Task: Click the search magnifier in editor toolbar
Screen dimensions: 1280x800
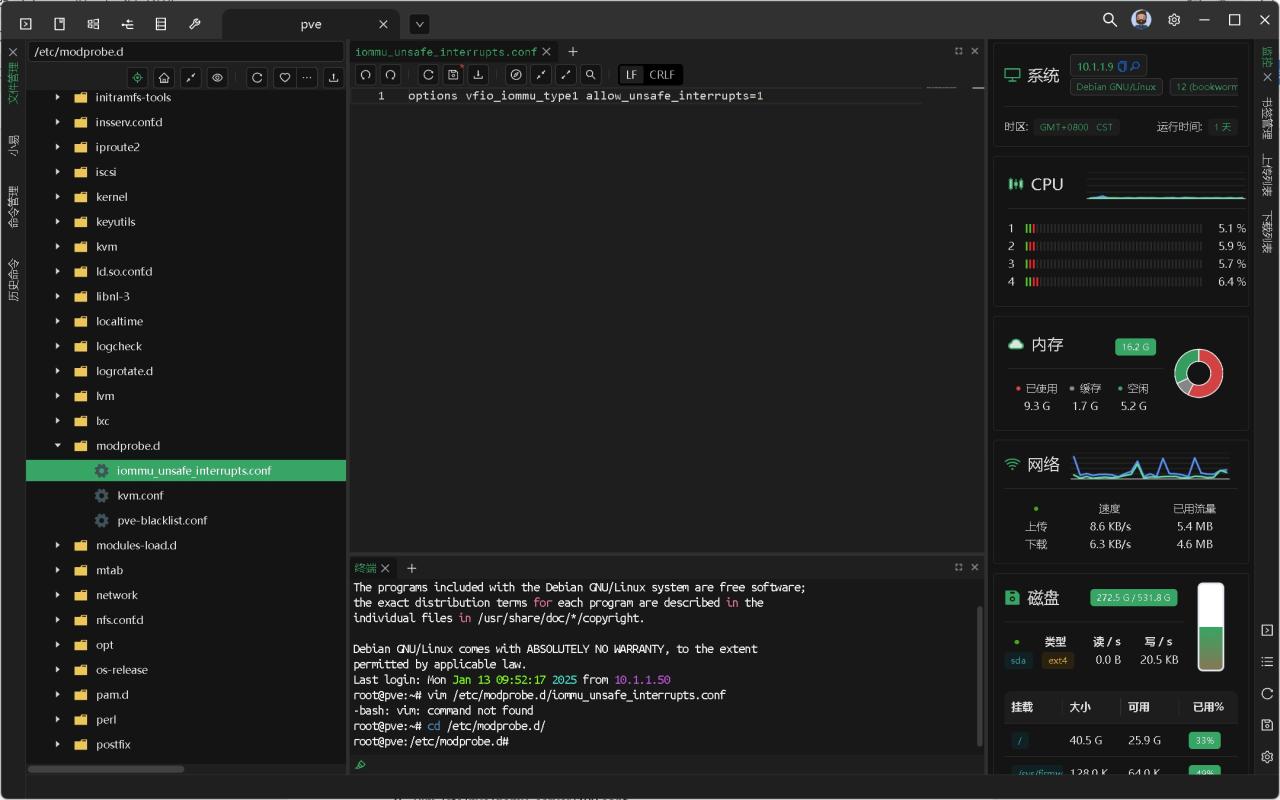Action: point(591,75)
